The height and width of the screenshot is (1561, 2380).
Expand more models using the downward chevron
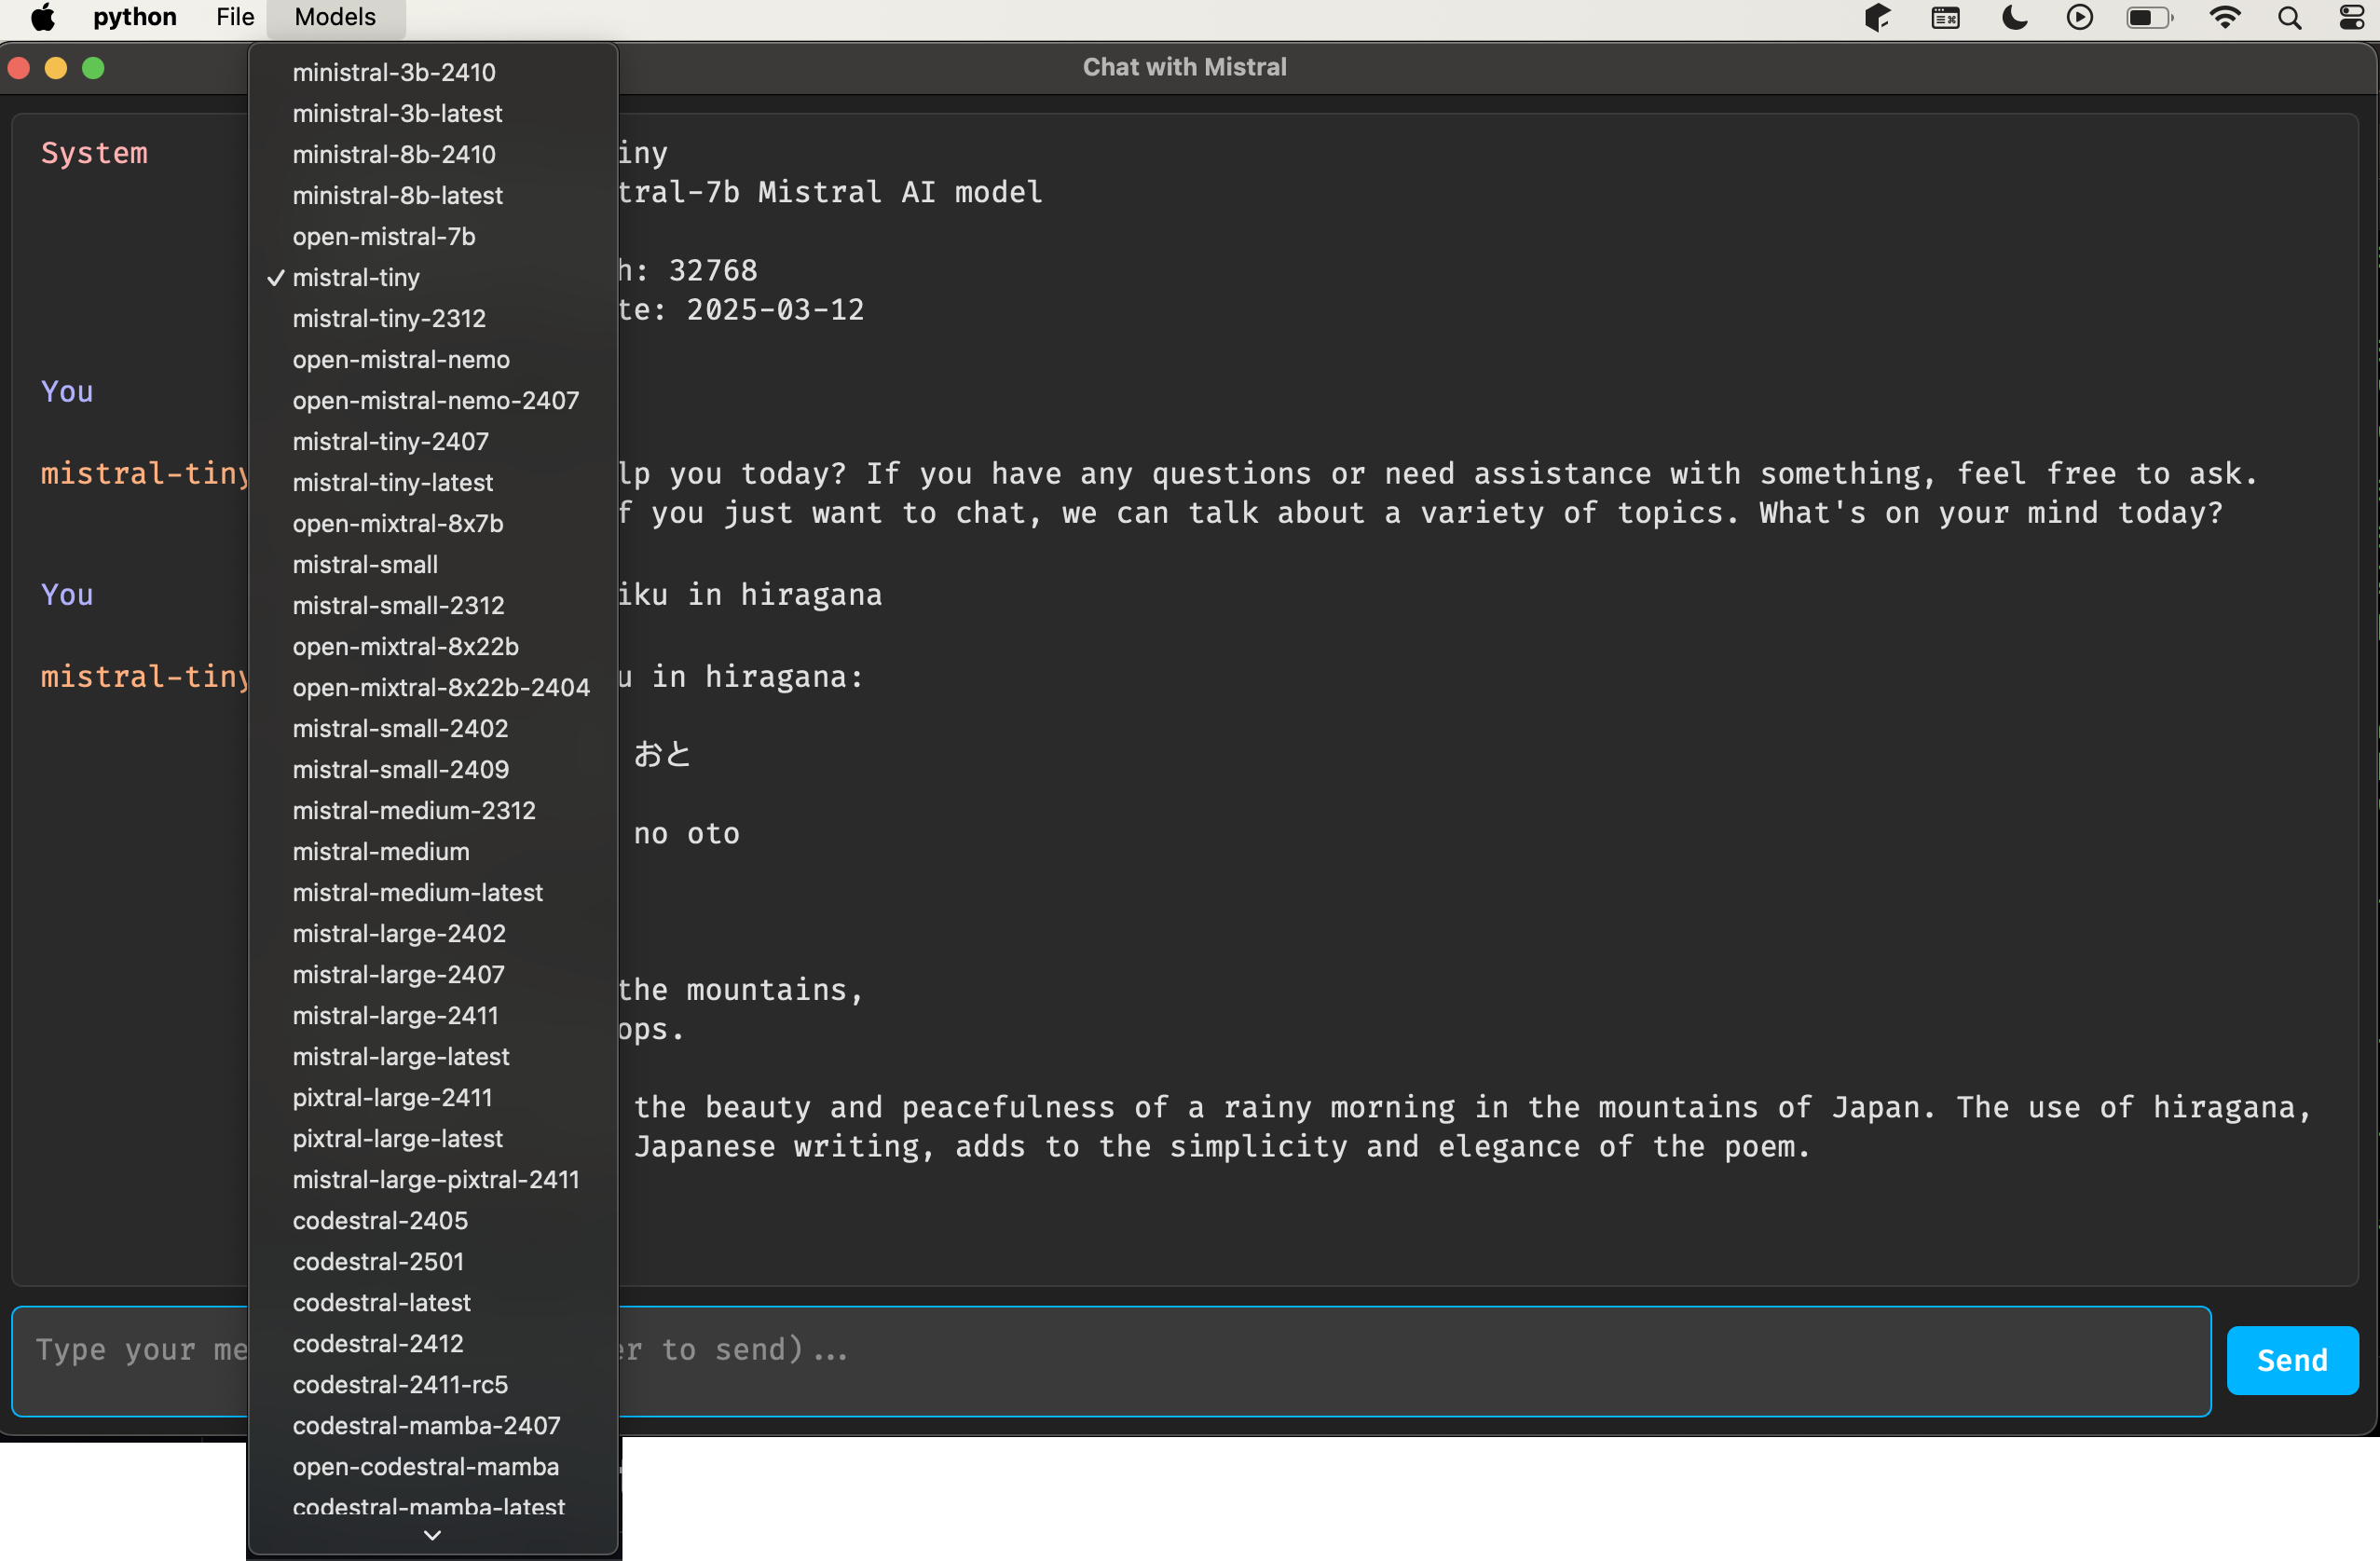[x=432, y=1536]
